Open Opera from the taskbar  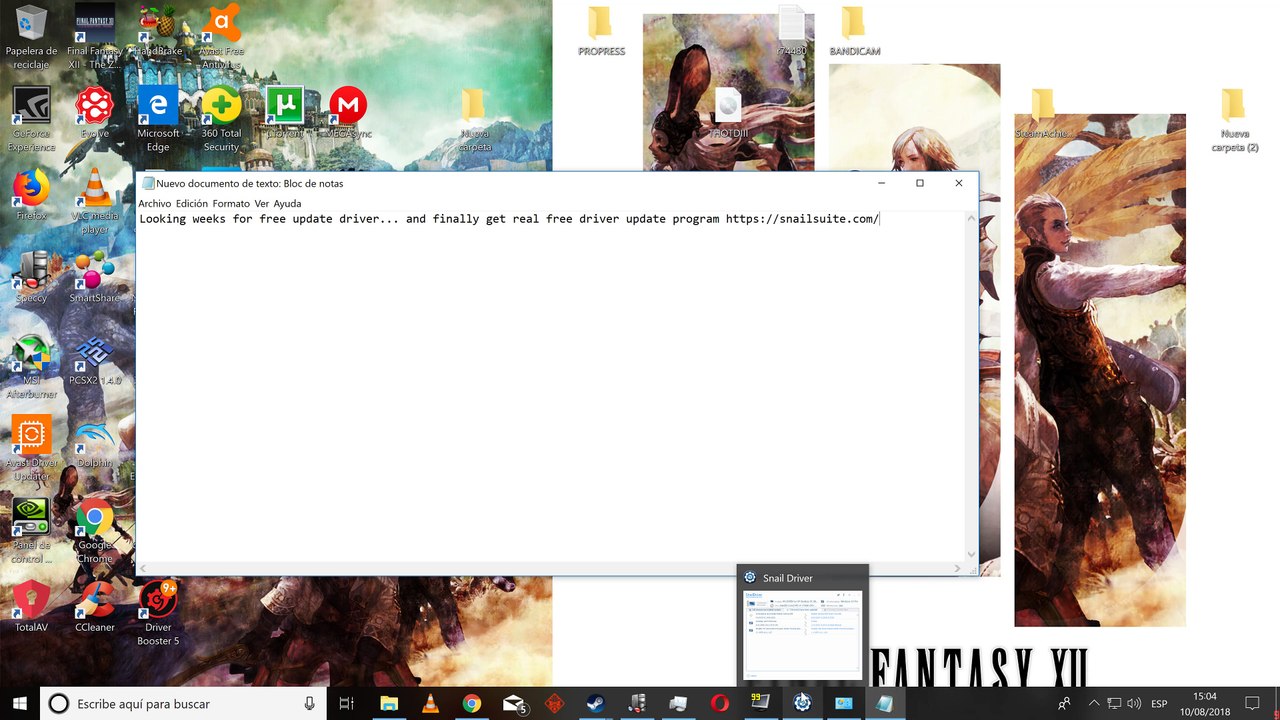719,703
